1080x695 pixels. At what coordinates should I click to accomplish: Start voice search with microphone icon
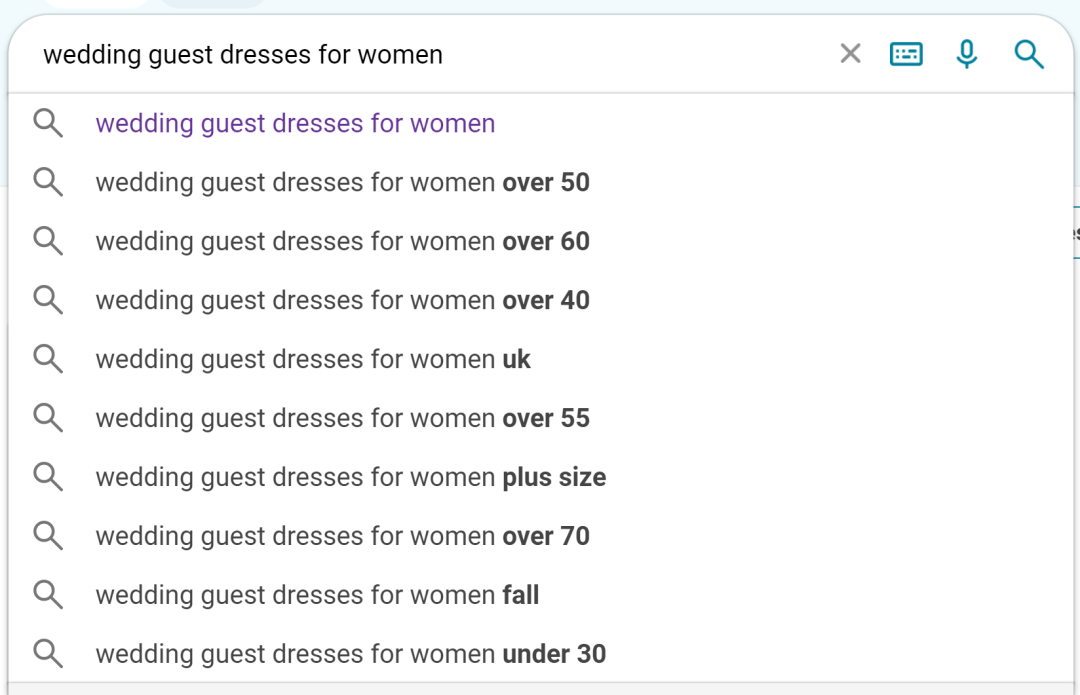coord(966,54)
